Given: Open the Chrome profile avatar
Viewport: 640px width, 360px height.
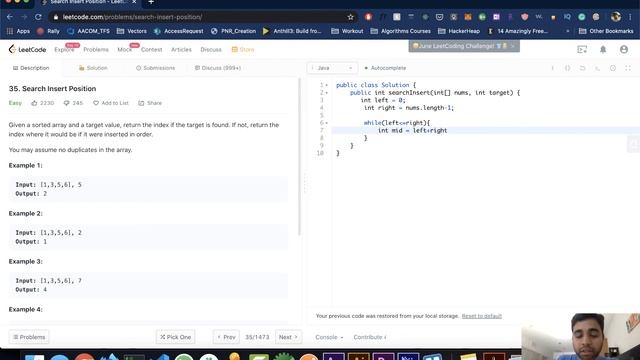Looking at the screenshot, I should coord(616,17).
